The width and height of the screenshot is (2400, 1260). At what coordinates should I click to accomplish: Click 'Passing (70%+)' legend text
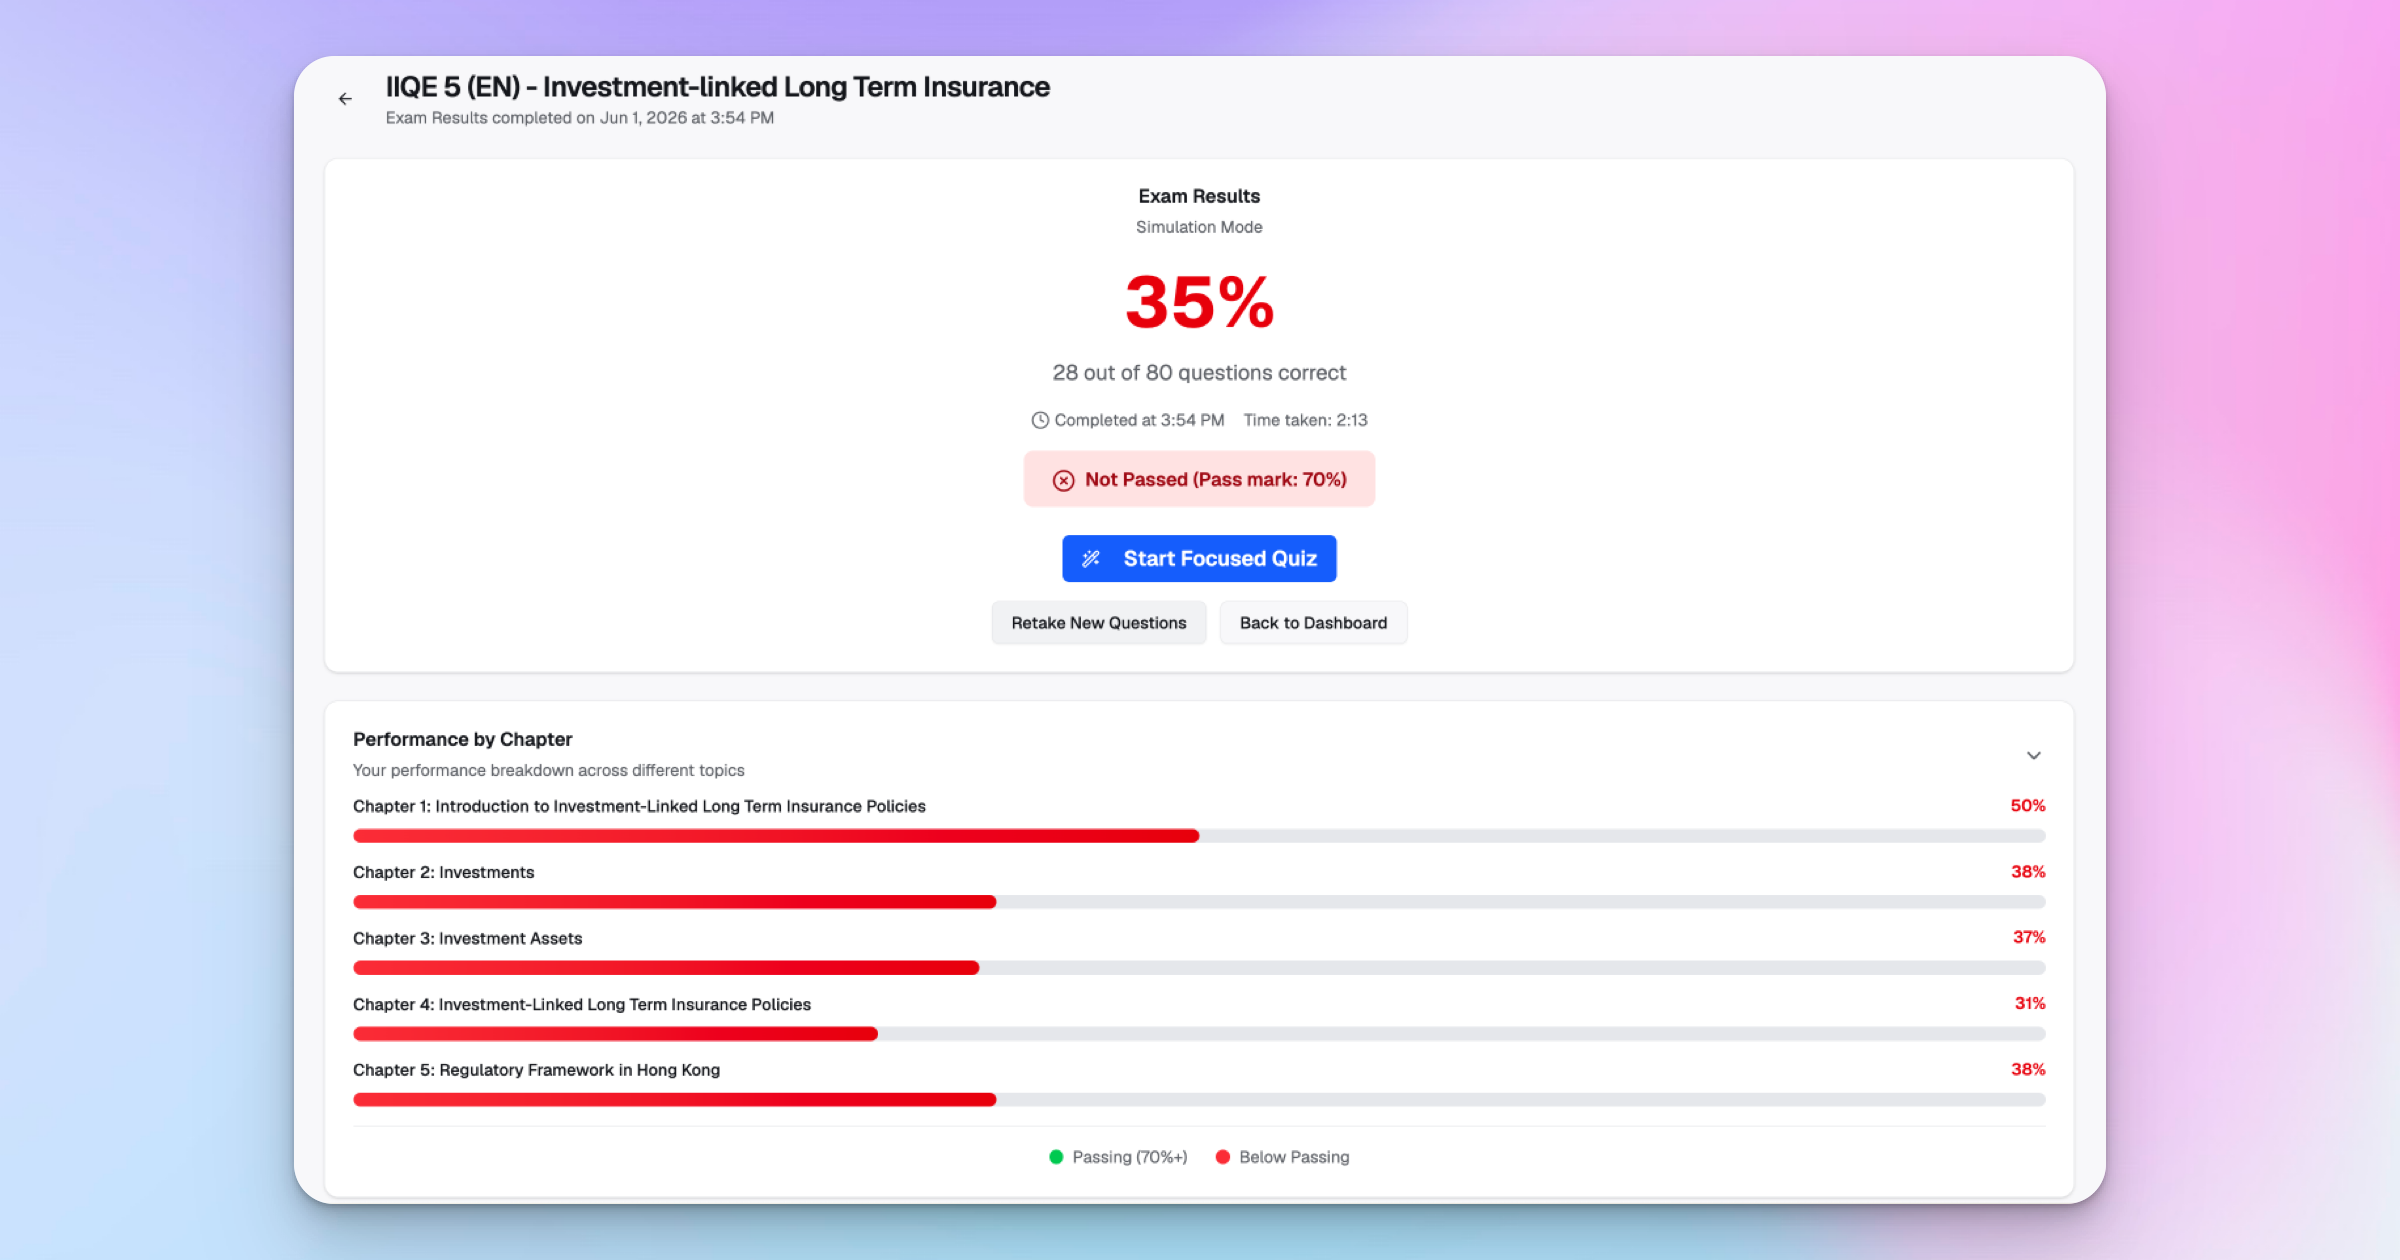click(x=1130, y=1157)
